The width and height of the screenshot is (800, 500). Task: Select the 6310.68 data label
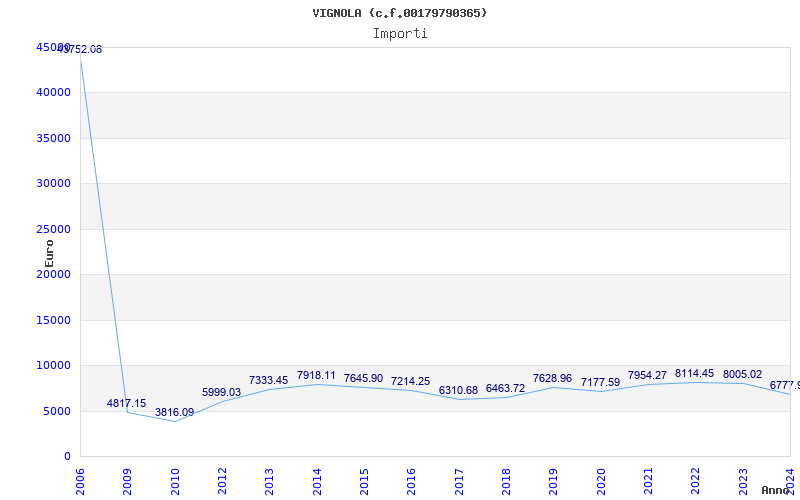pos(458,390)
